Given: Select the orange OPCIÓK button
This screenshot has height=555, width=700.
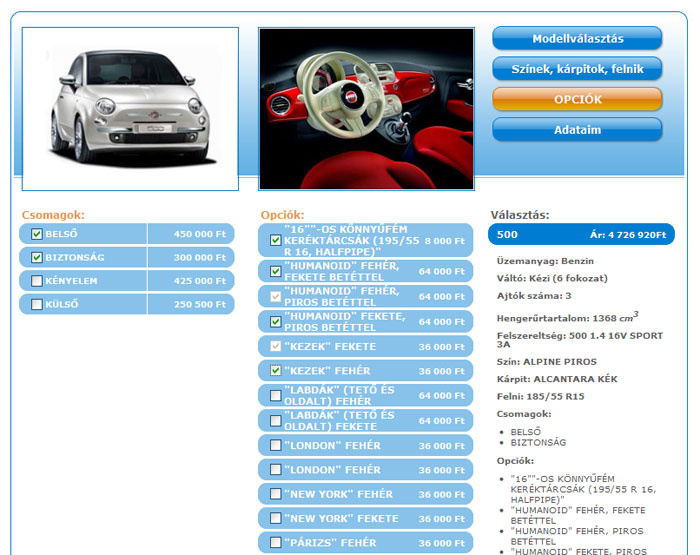Looking at the screenshot, I should tap(577, 99).
